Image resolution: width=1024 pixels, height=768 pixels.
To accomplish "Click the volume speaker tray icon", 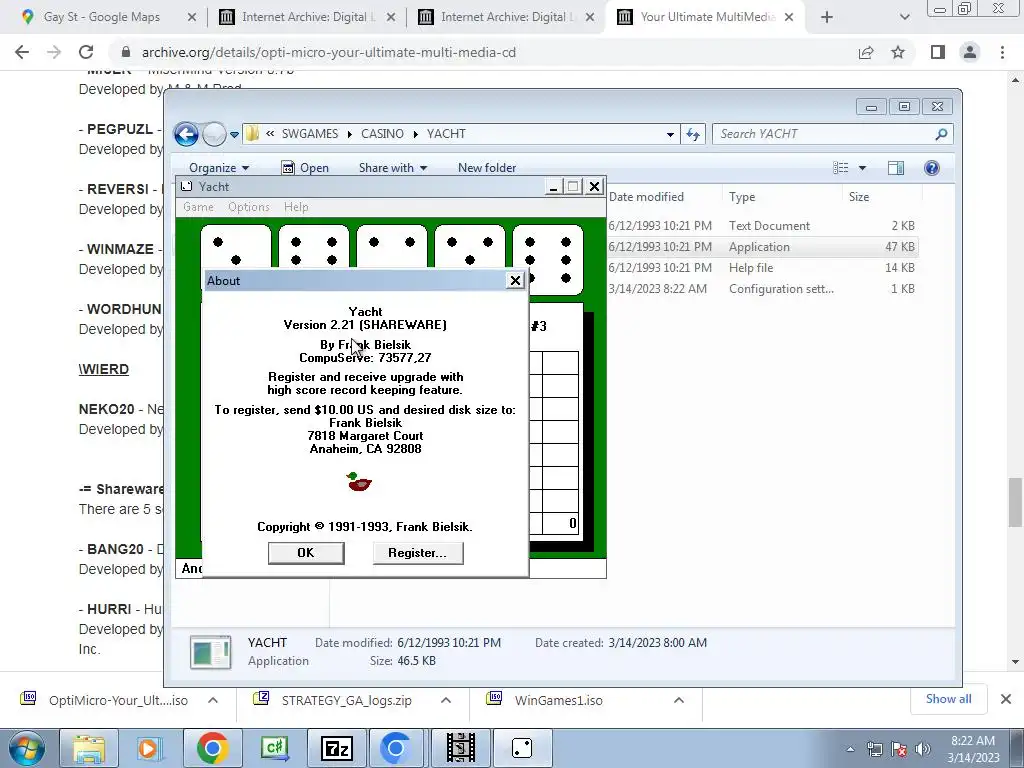I will (x=922, y=749).
